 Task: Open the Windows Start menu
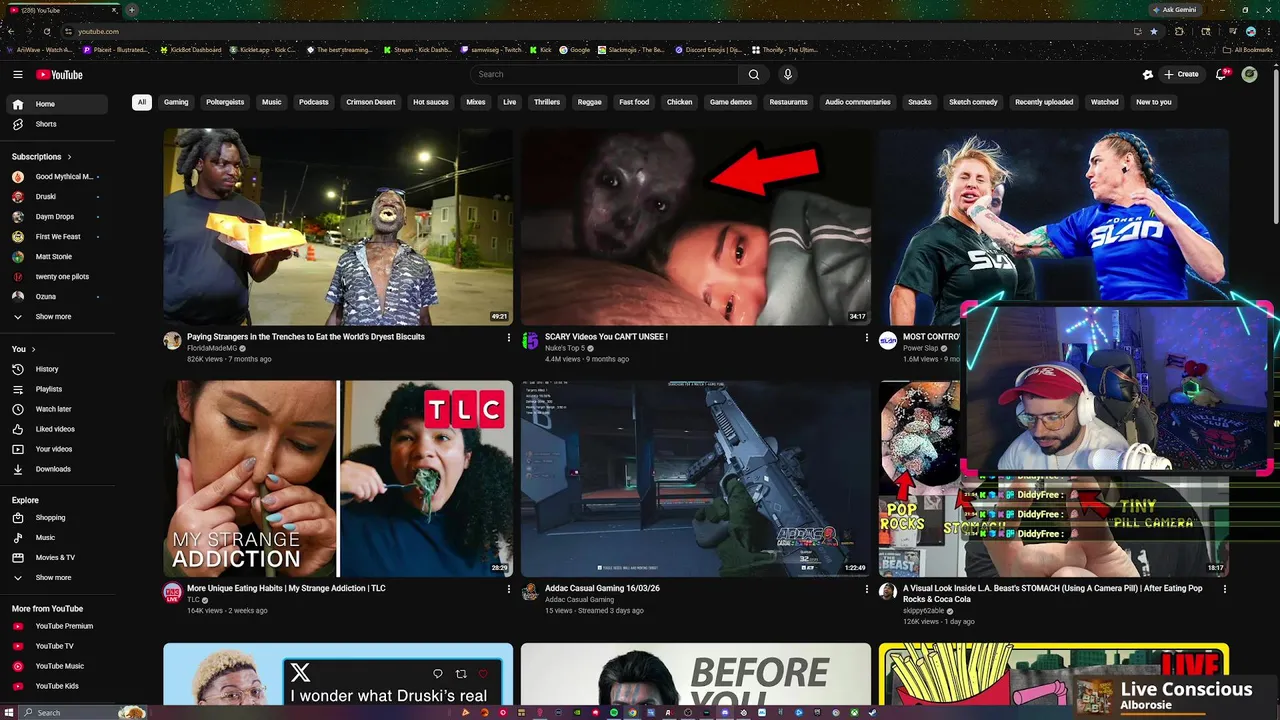pyautogui.click(x=10, y=712)
